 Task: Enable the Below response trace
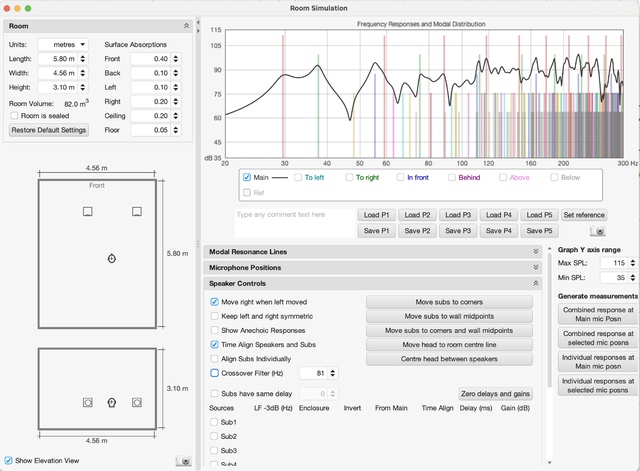(554, 177)
